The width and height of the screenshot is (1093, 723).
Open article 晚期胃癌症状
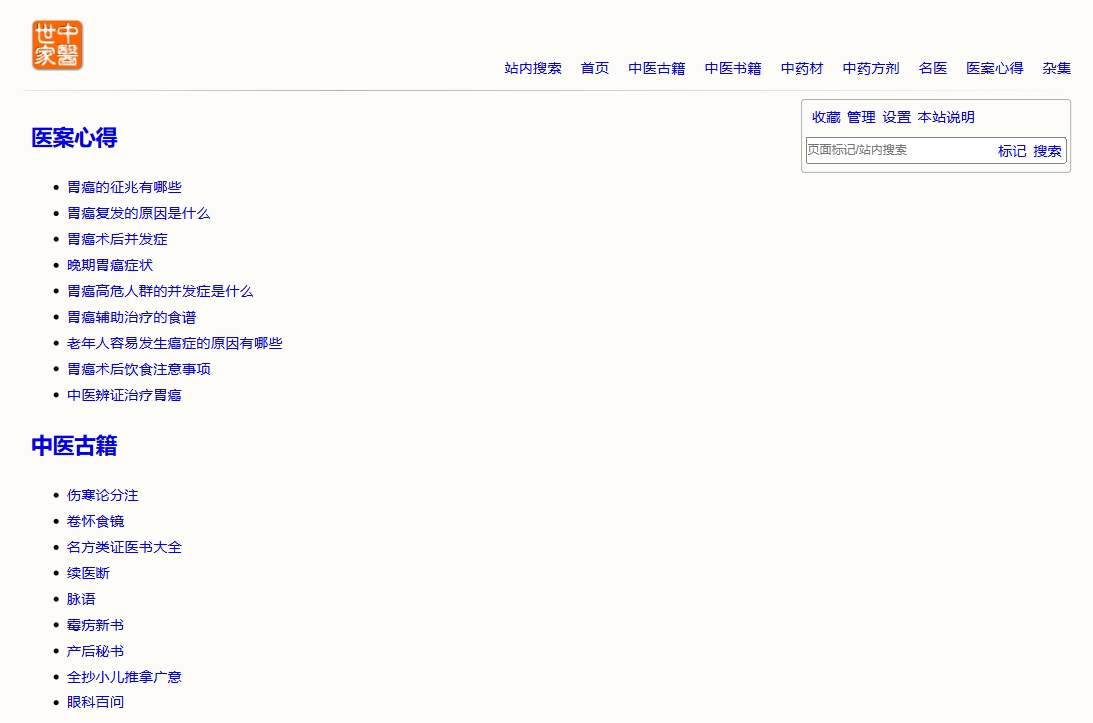(109, 265)
